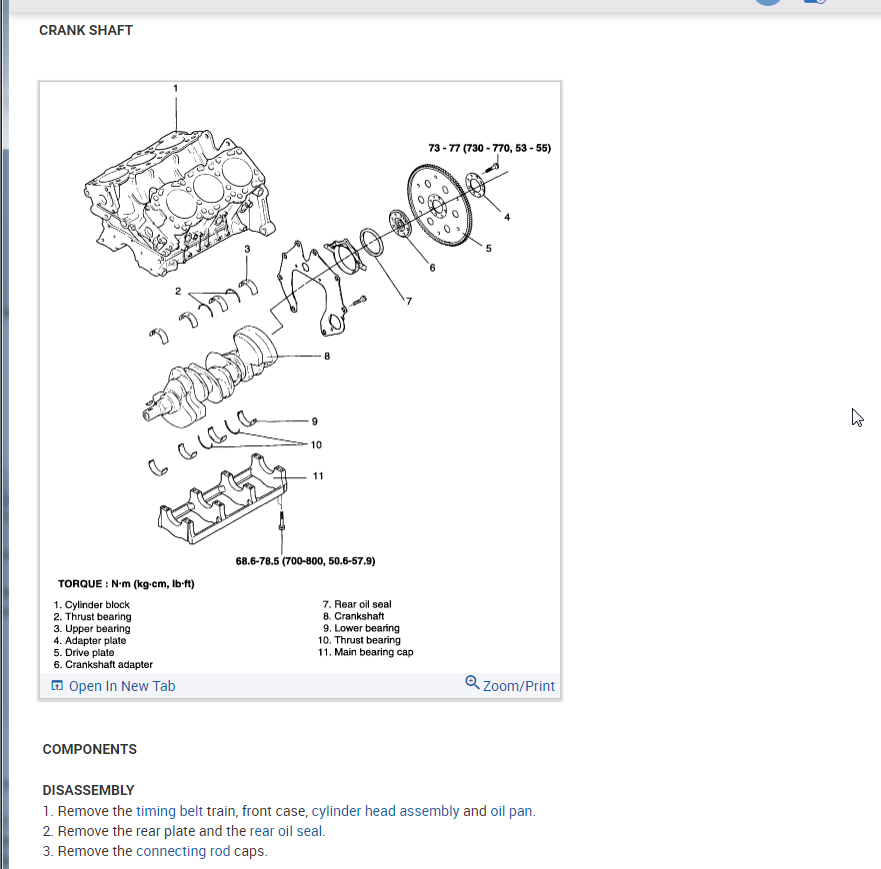Click the Open In New Tab window icon

[x=58, y=686]
